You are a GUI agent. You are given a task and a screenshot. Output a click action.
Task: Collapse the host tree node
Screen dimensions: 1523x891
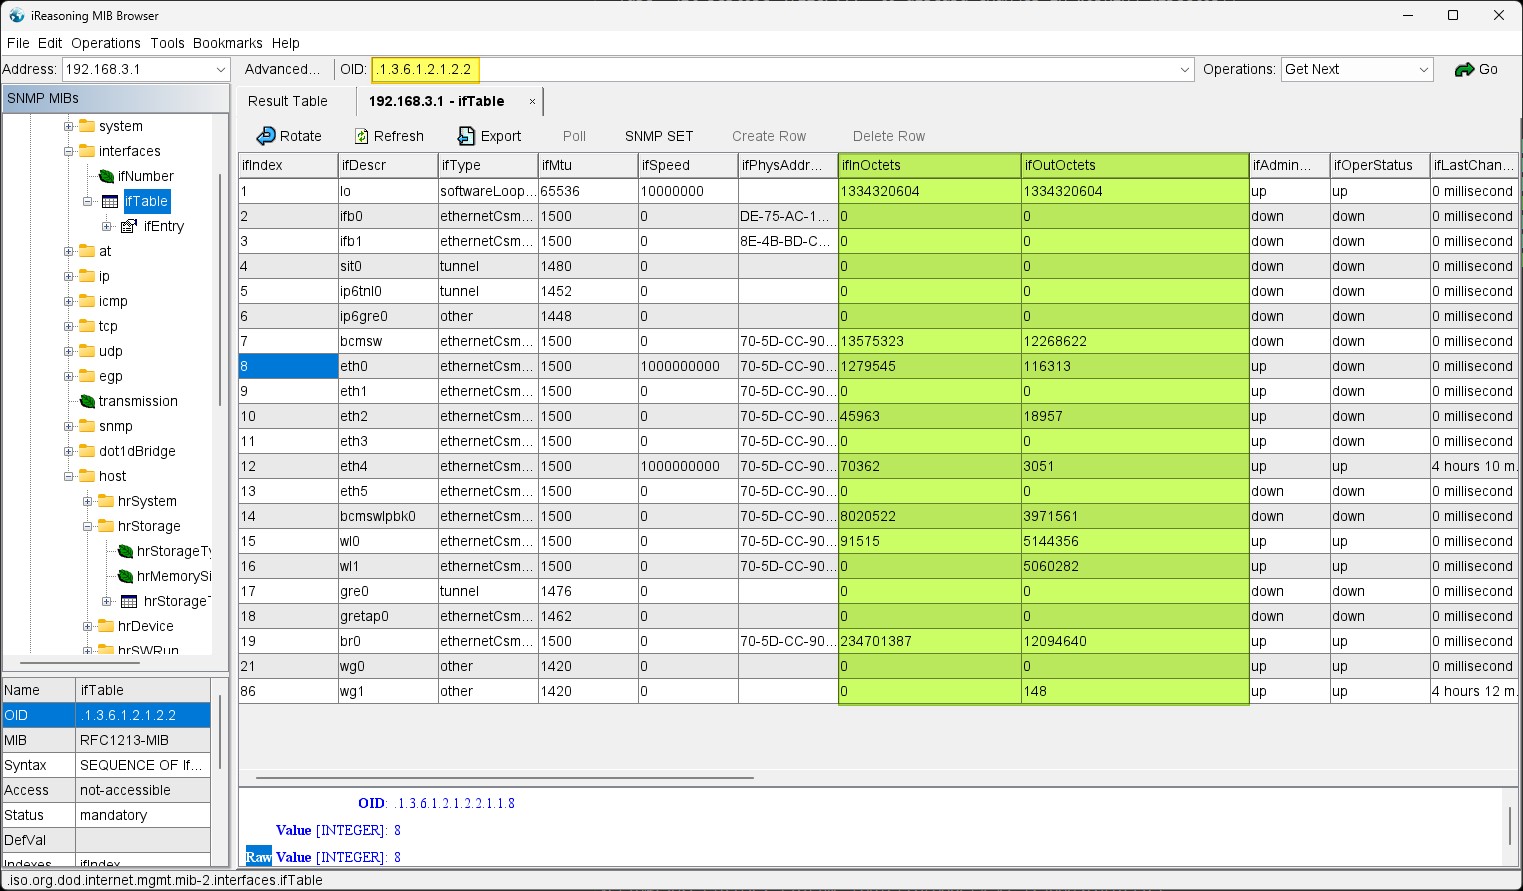pos(69,476)
